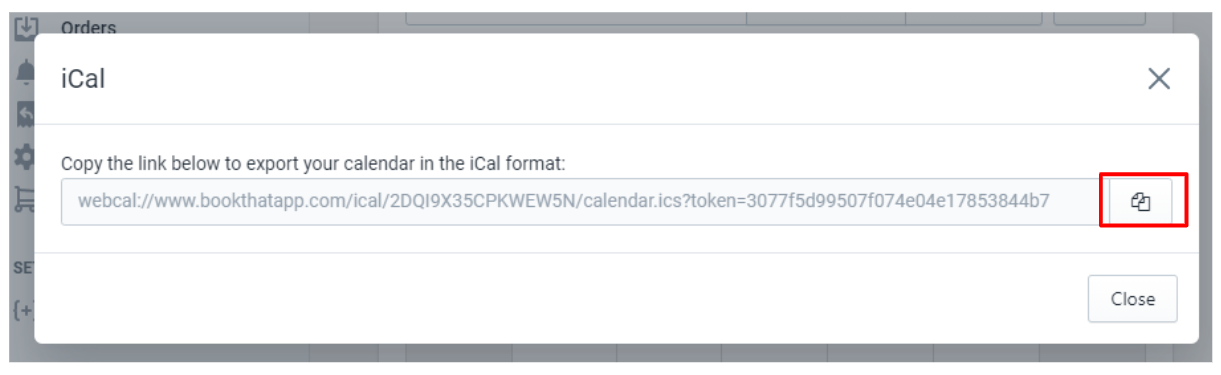The image size is (1221, 375).
Task: Click the curly-brace plus icon in sidebar
Action: 23,309
